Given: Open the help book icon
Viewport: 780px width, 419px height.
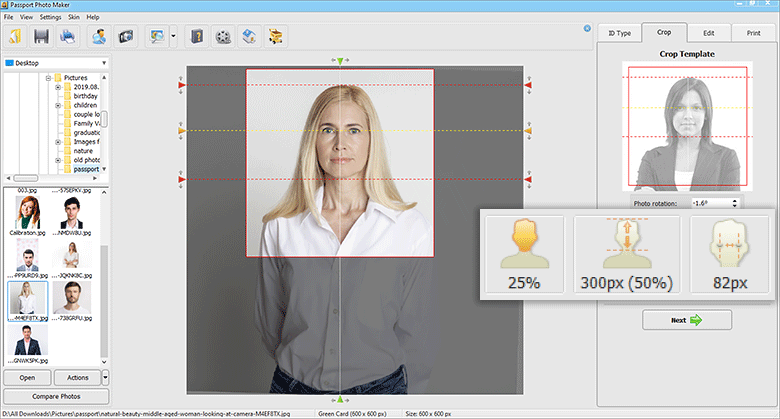Looking at the screenshot, I should (x=197, y=36).
